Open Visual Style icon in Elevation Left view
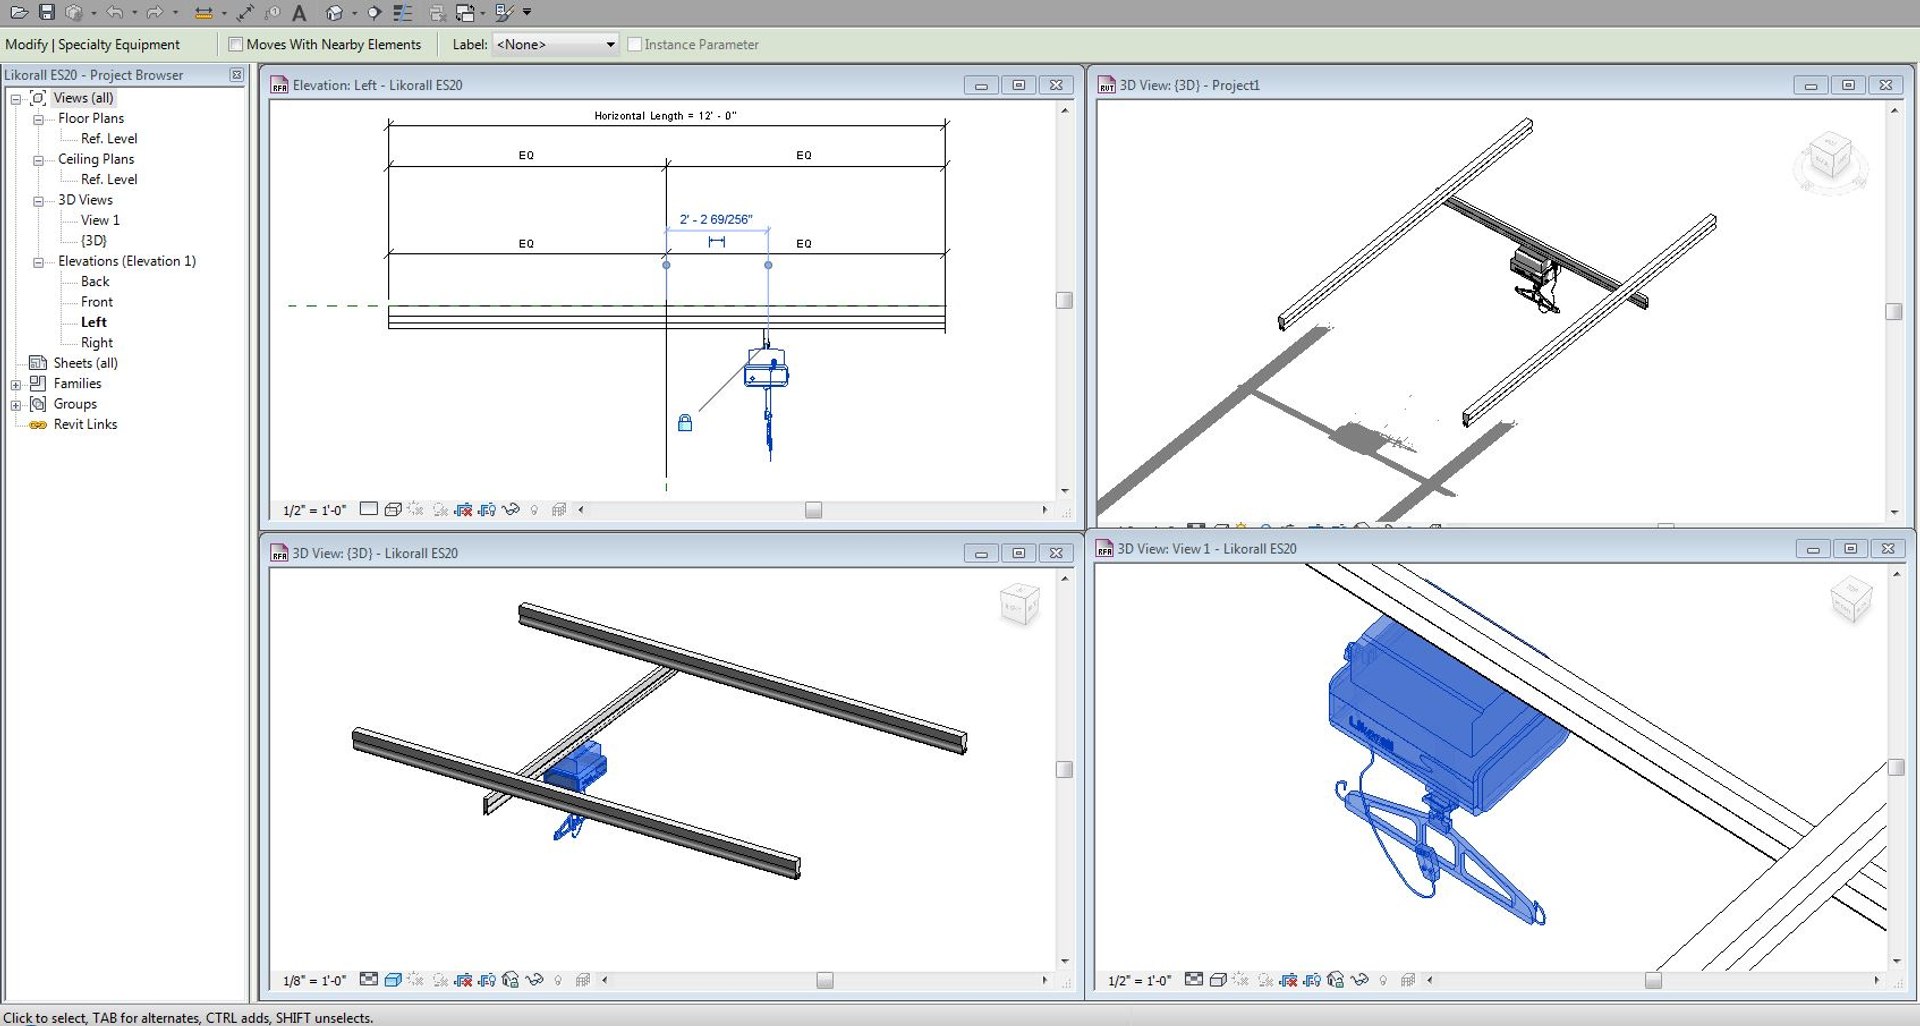Viewport: 1920px width, 1026px height. 393,509
